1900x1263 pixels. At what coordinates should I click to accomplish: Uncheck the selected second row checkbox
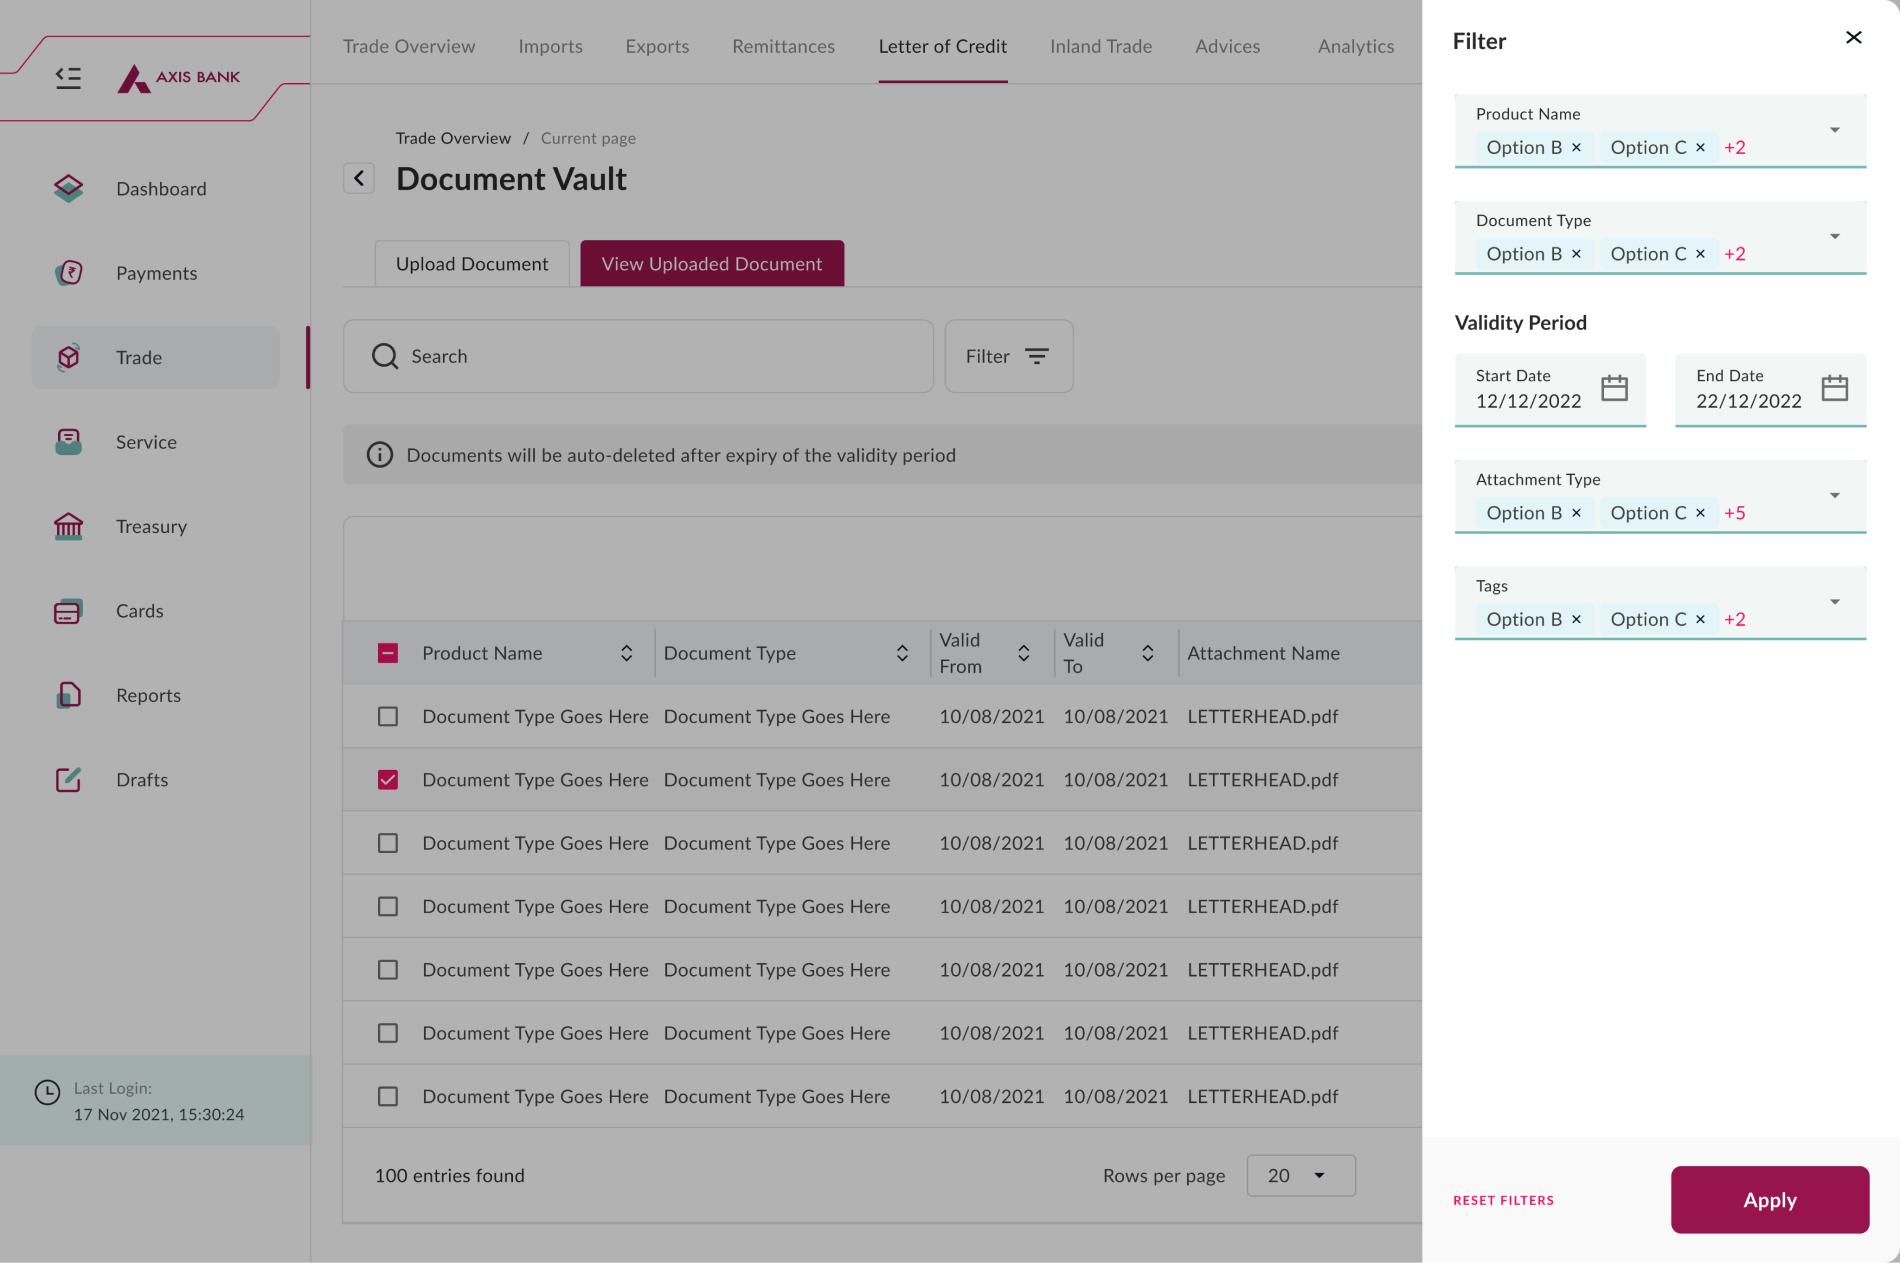[388, 780]
